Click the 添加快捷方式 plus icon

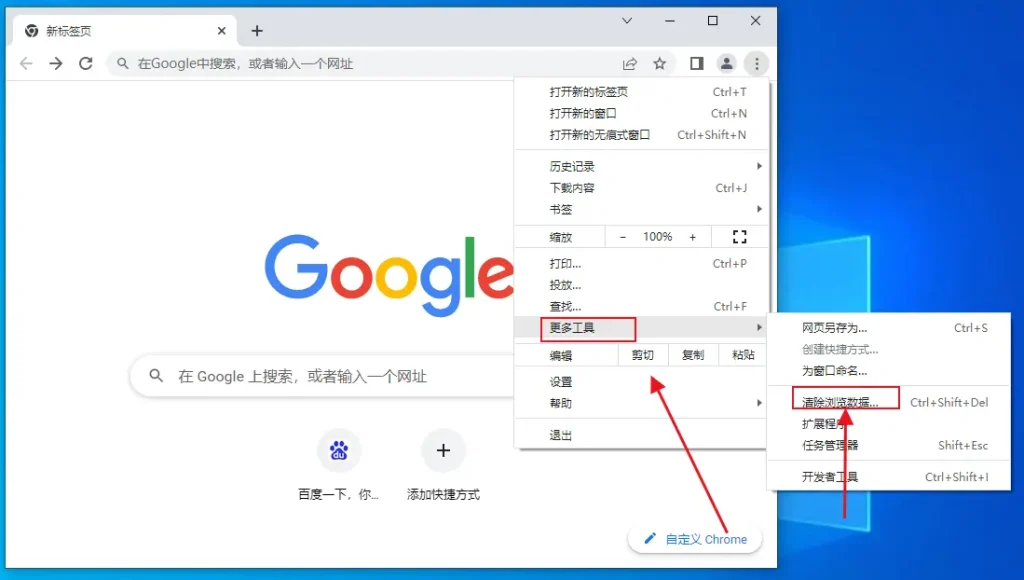coord(443,450)
